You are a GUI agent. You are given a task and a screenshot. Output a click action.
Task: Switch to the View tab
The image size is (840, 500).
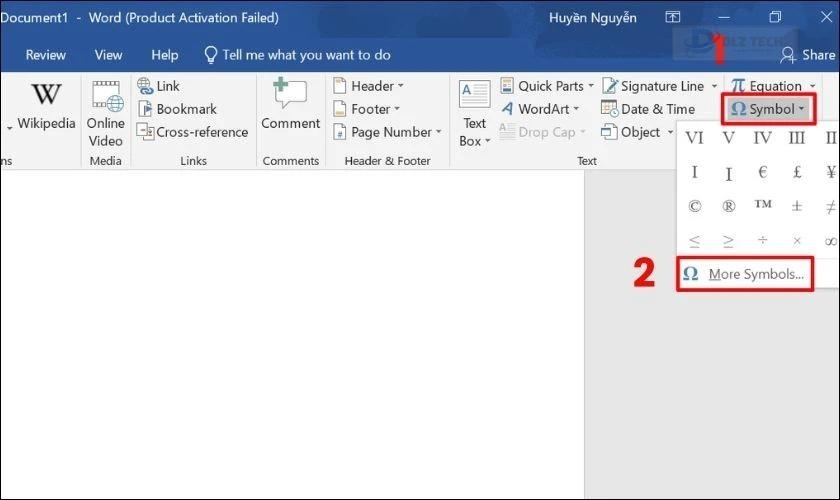coord(108,55)
